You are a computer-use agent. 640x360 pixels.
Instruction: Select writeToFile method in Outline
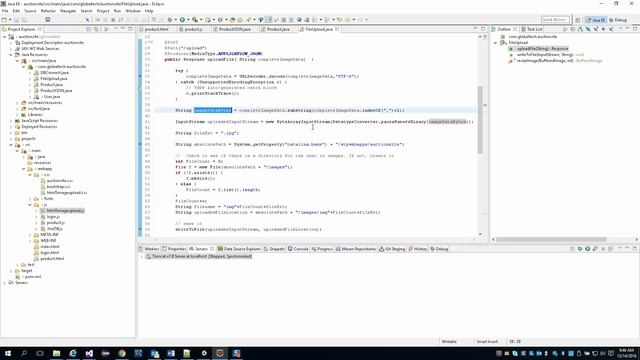[x=545, y=55]
